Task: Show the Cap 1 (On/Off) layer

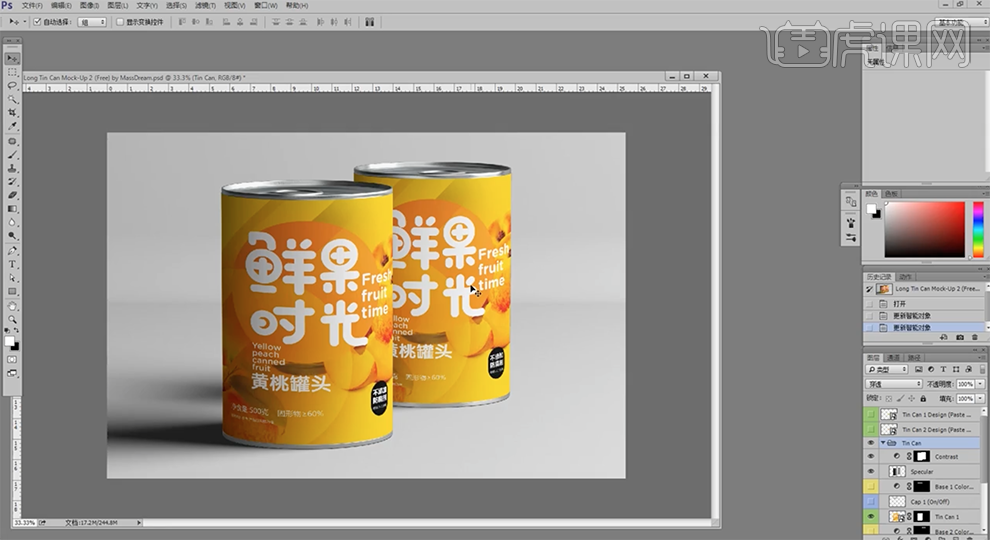Action: coord(870,501)
